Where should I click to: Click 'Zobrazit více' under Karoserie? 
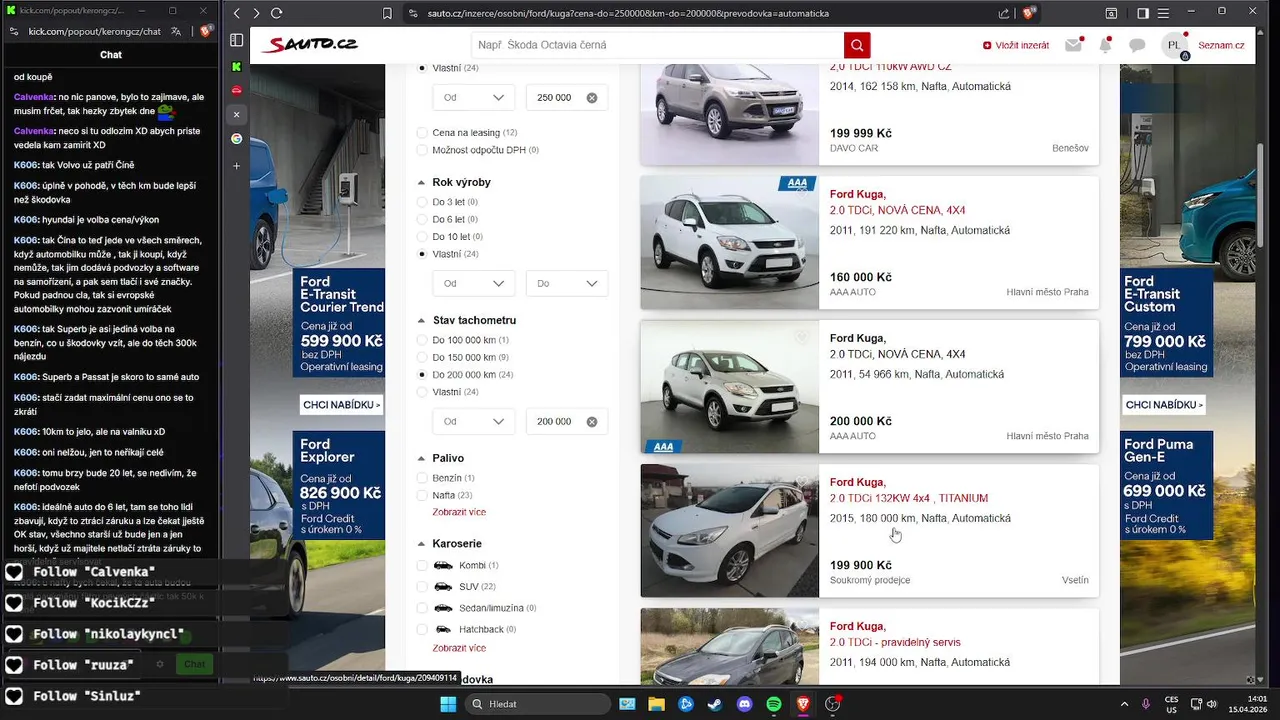click(459, 648)
